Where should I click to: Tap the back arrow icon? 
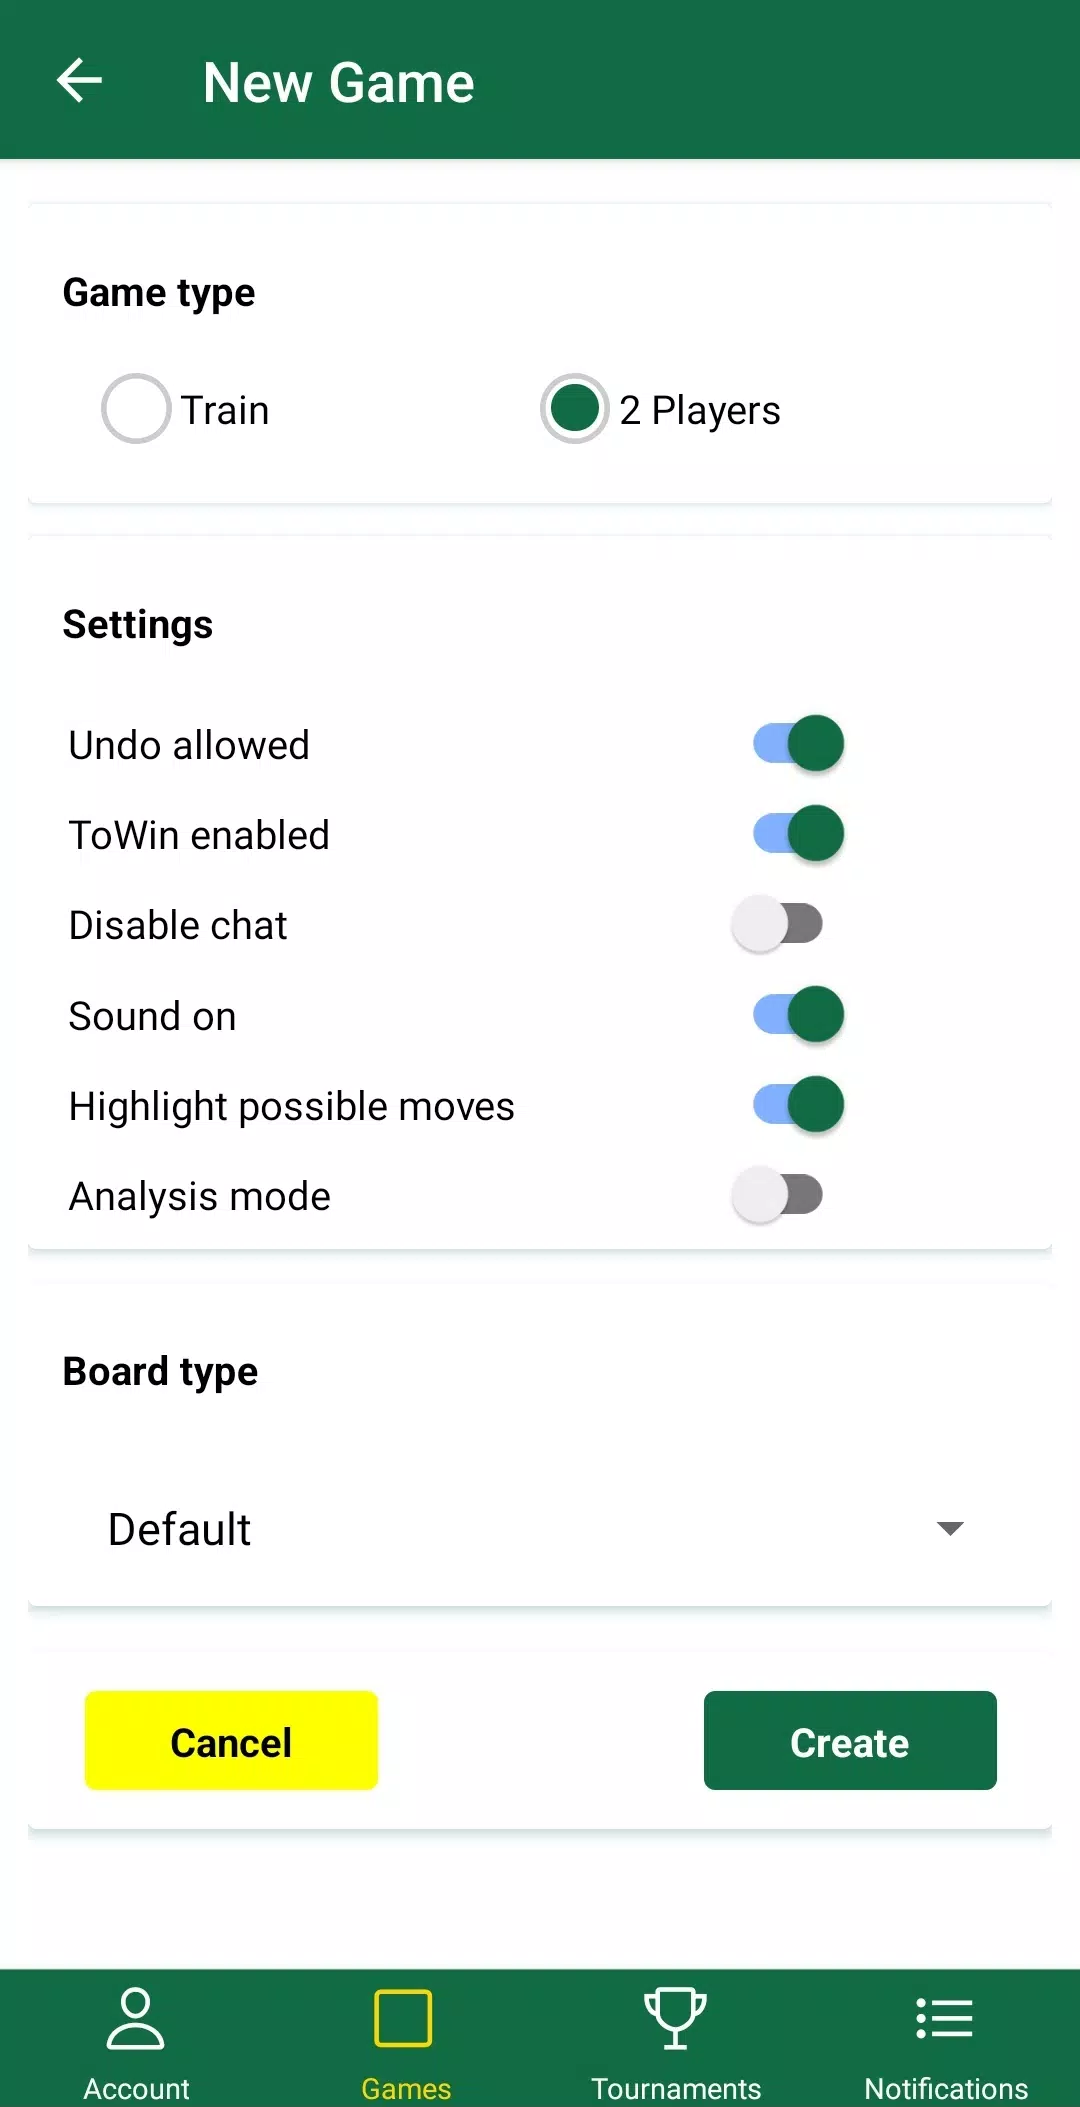pyautogui.click(x=80, y=81)
